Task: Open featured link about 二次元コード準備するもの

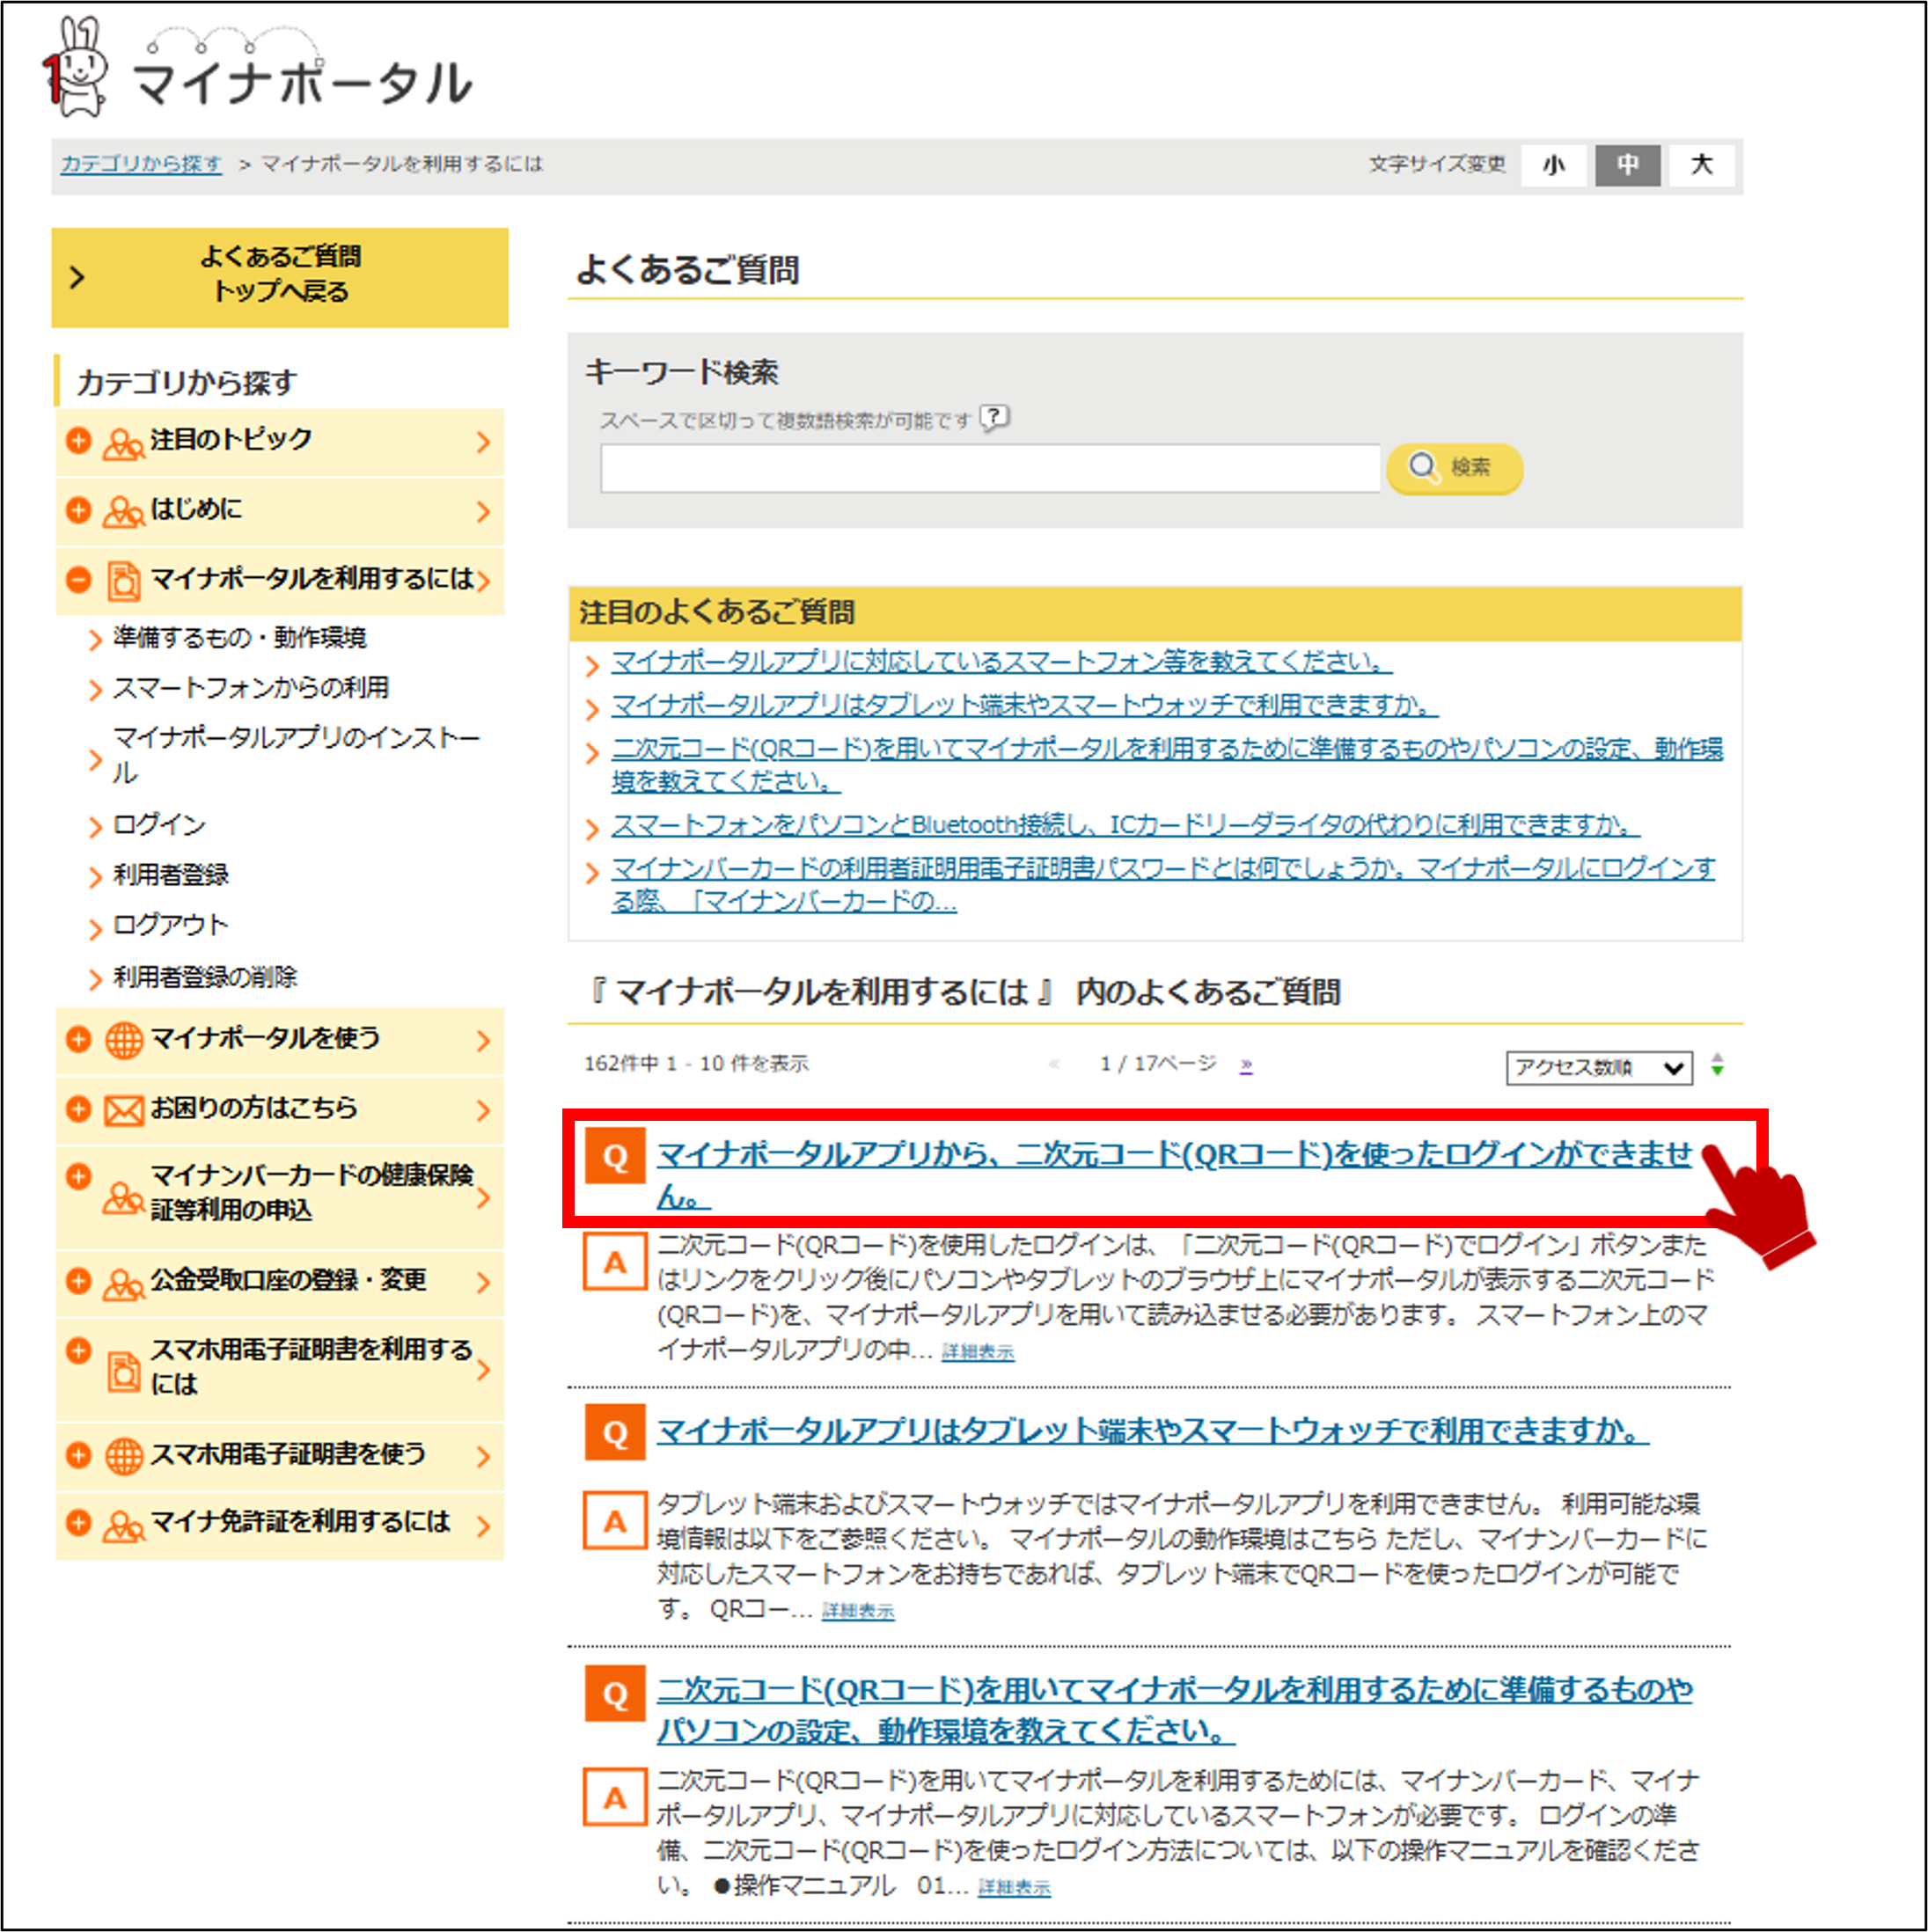Action: (x=1167, y=765)
